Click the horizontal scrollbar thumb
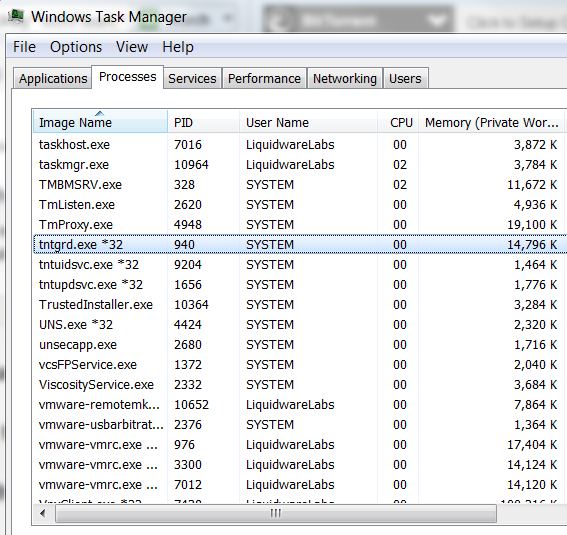The width and height of the screenshot is (567, 535). tap(276, 513)
